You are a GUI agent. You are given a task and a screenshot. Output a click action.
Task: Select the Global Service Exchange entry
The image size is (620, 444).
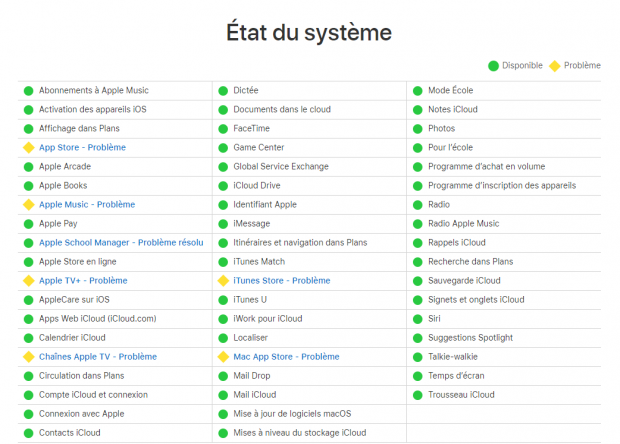281,166
